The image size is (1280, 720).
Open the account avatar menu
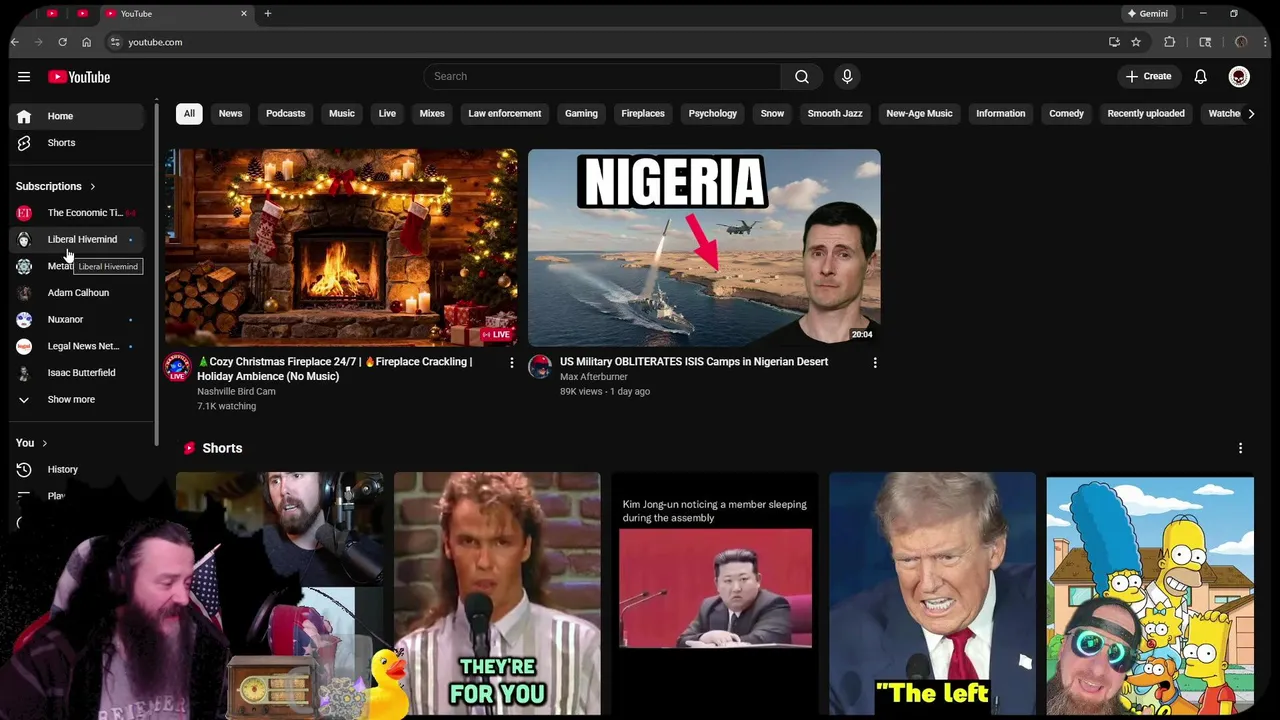pos(1239,77)
